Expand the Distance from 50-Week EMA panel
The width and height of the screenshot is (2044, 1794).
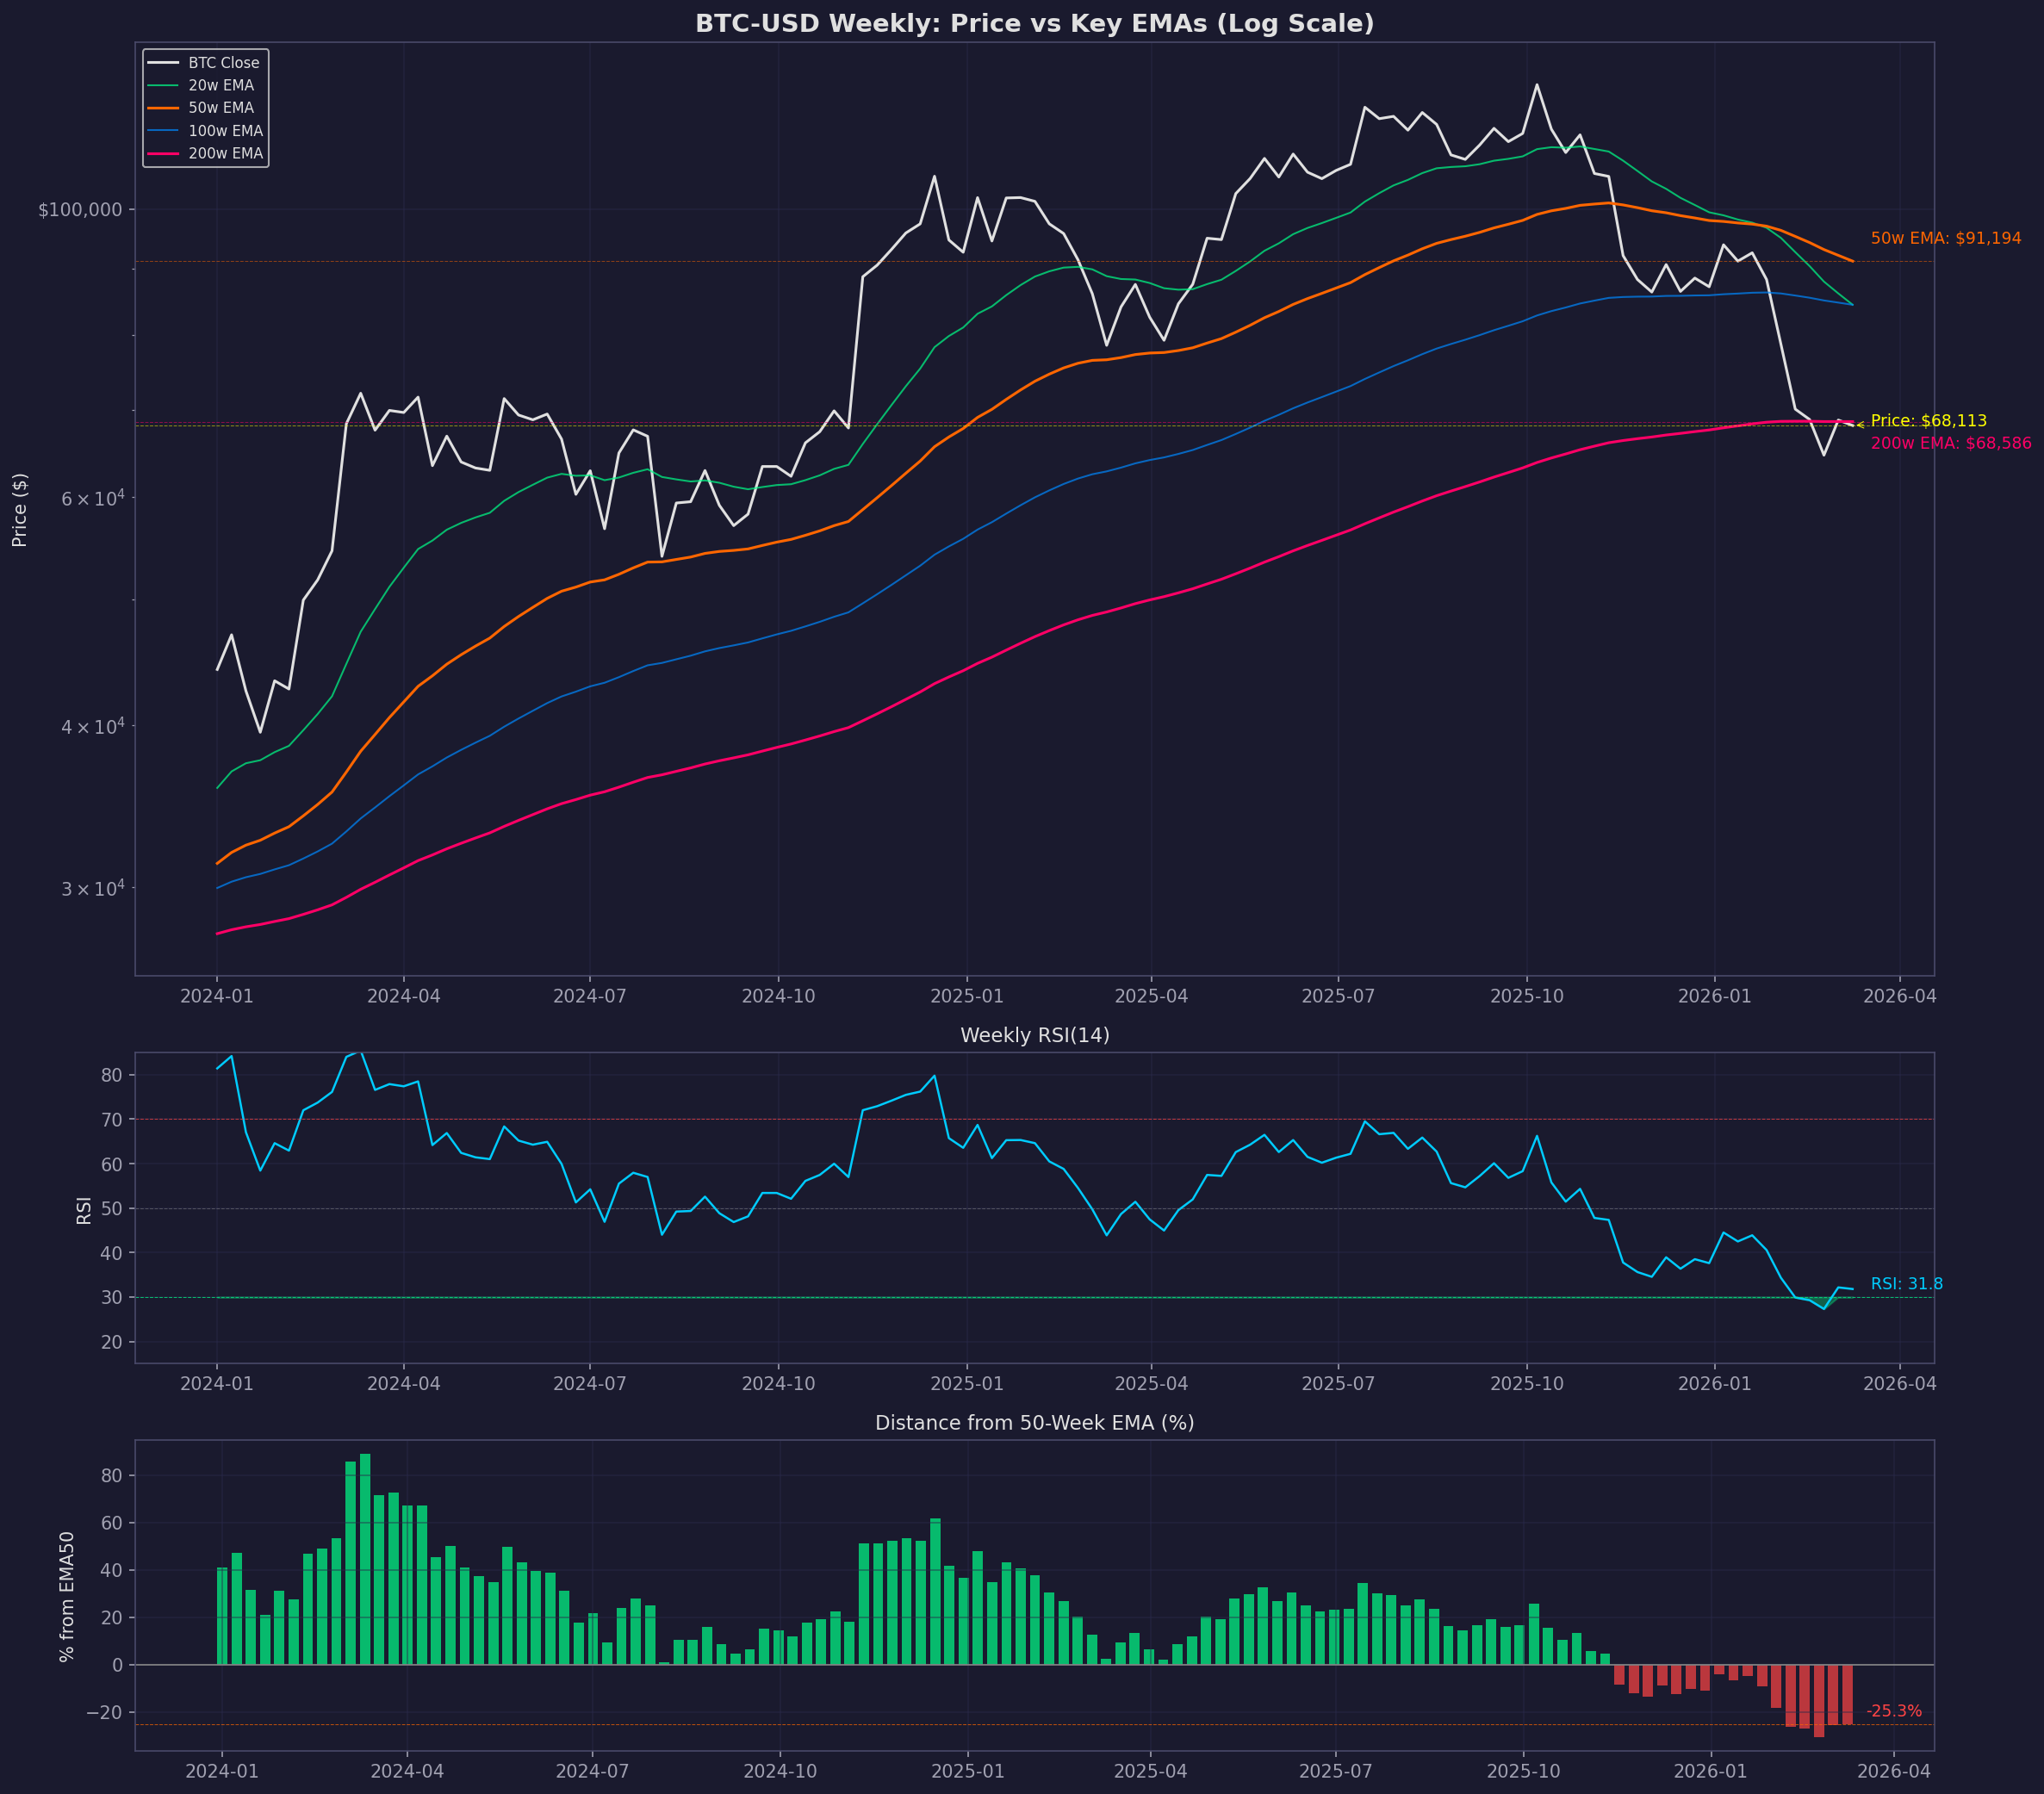tap(1035, 1422)
